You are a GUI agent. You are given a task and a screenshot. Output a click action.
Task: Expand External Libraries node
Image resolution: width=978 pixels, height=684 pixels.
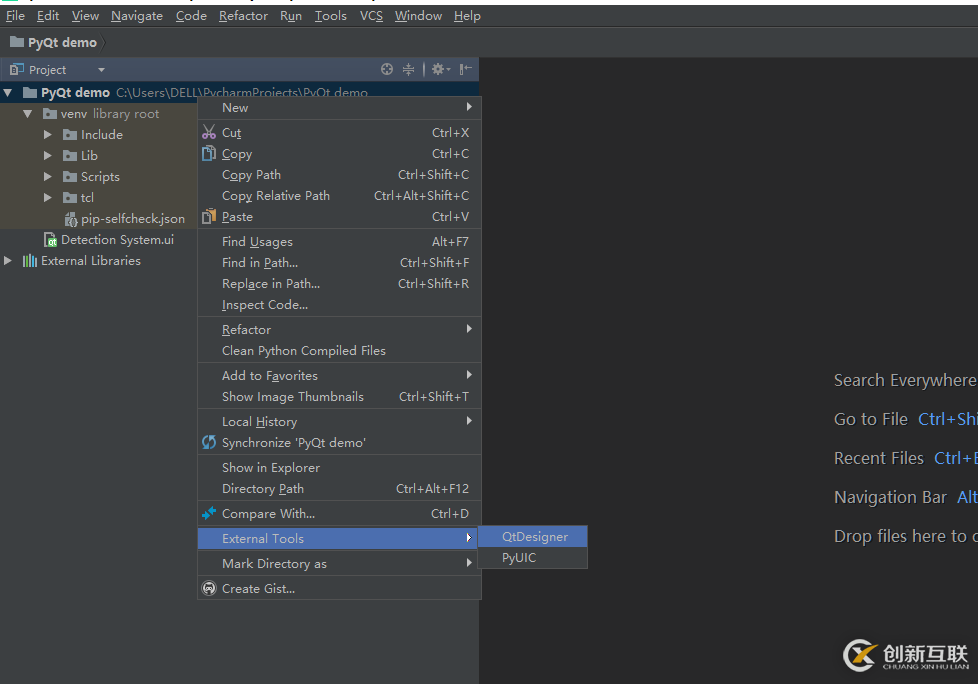(x=7, y=261)
